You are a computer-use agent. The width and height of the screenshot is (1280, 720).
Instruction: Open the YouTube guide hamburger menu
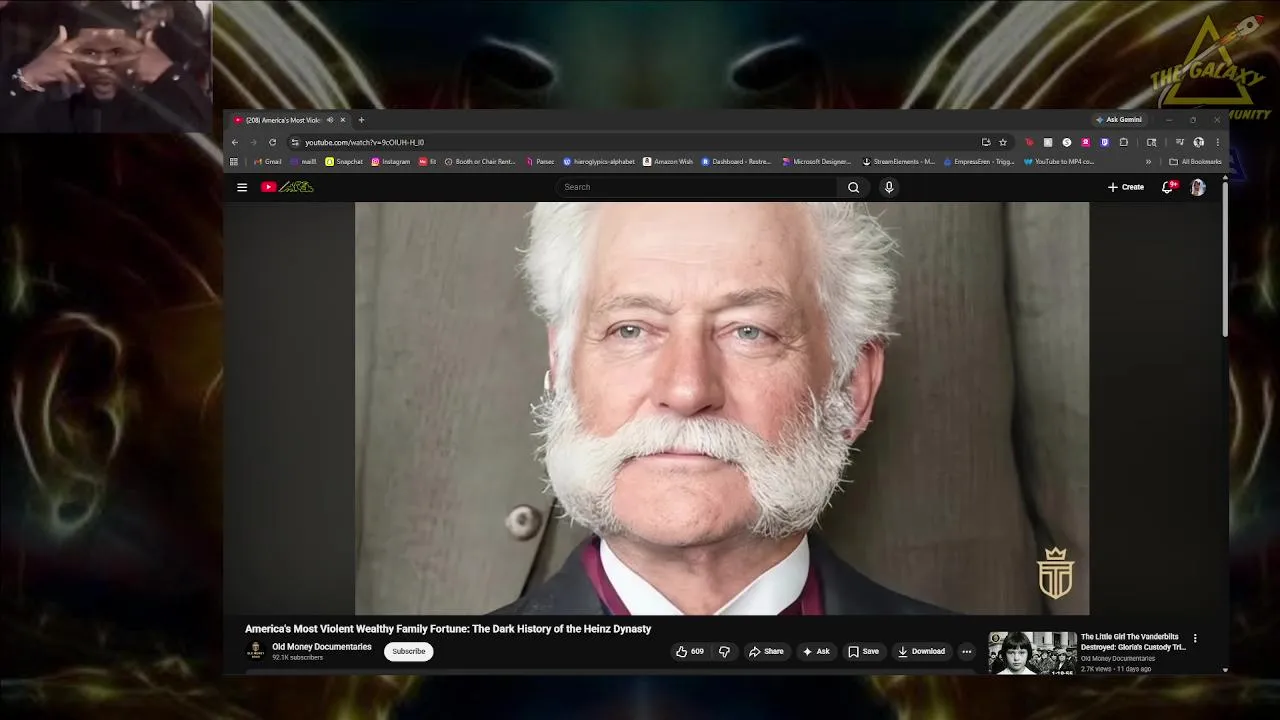242,187
